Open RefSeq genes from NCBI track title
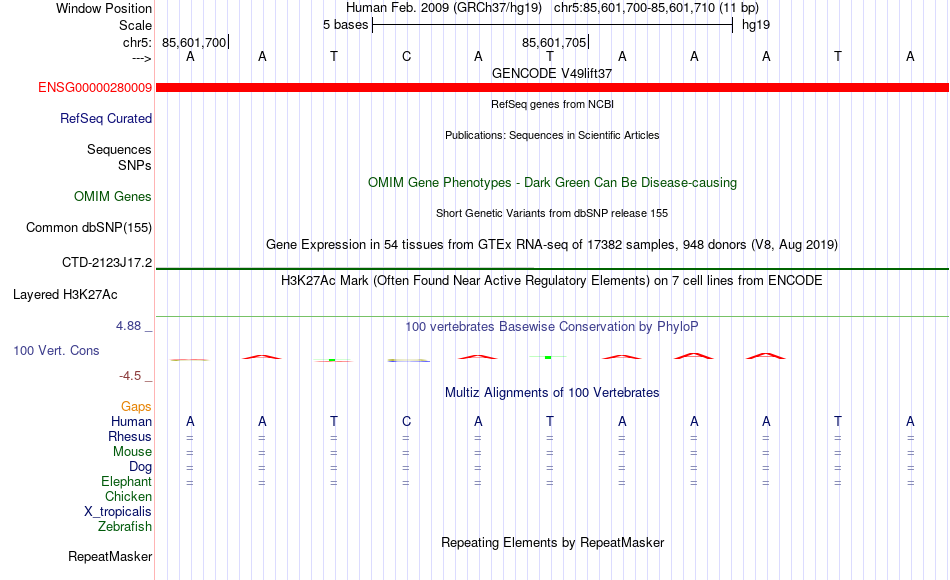The image size is (950, 580). tap(552, 104)
